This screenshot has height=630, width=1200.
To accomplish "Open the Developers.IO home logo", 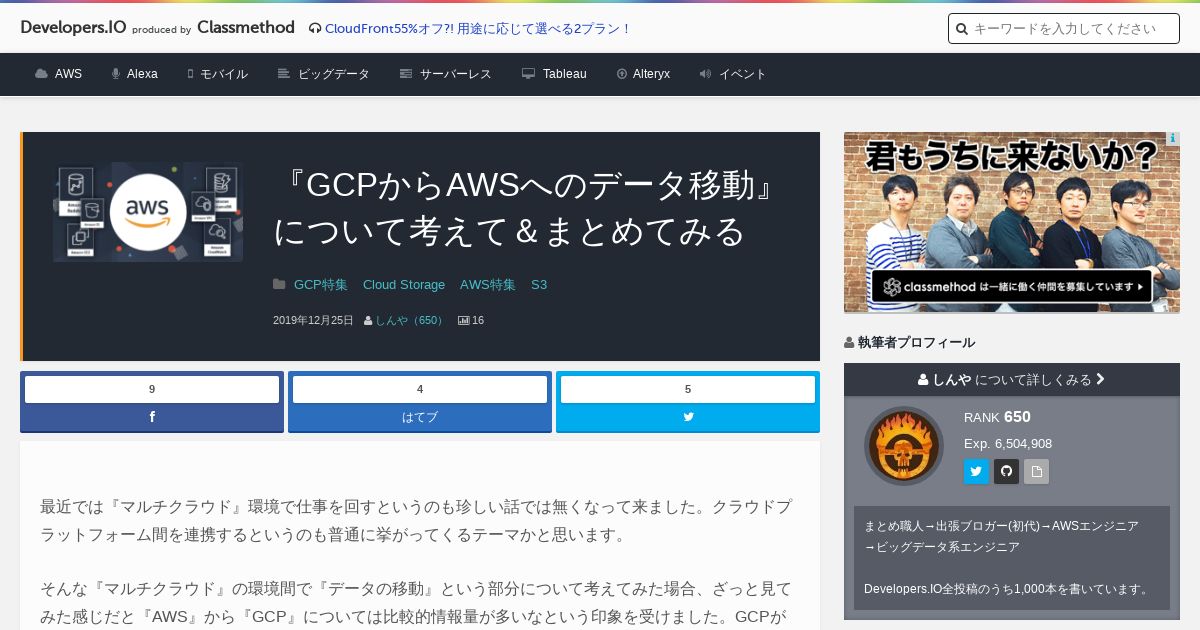I will 73,27.
